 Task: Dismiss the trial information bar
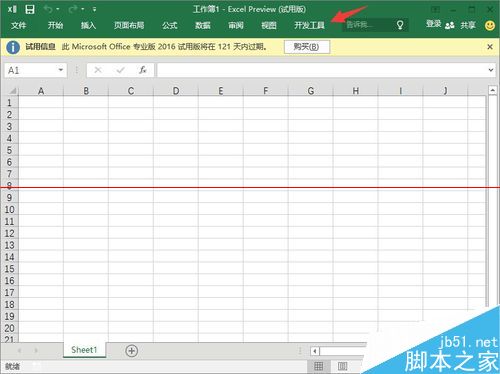point(490,47)
